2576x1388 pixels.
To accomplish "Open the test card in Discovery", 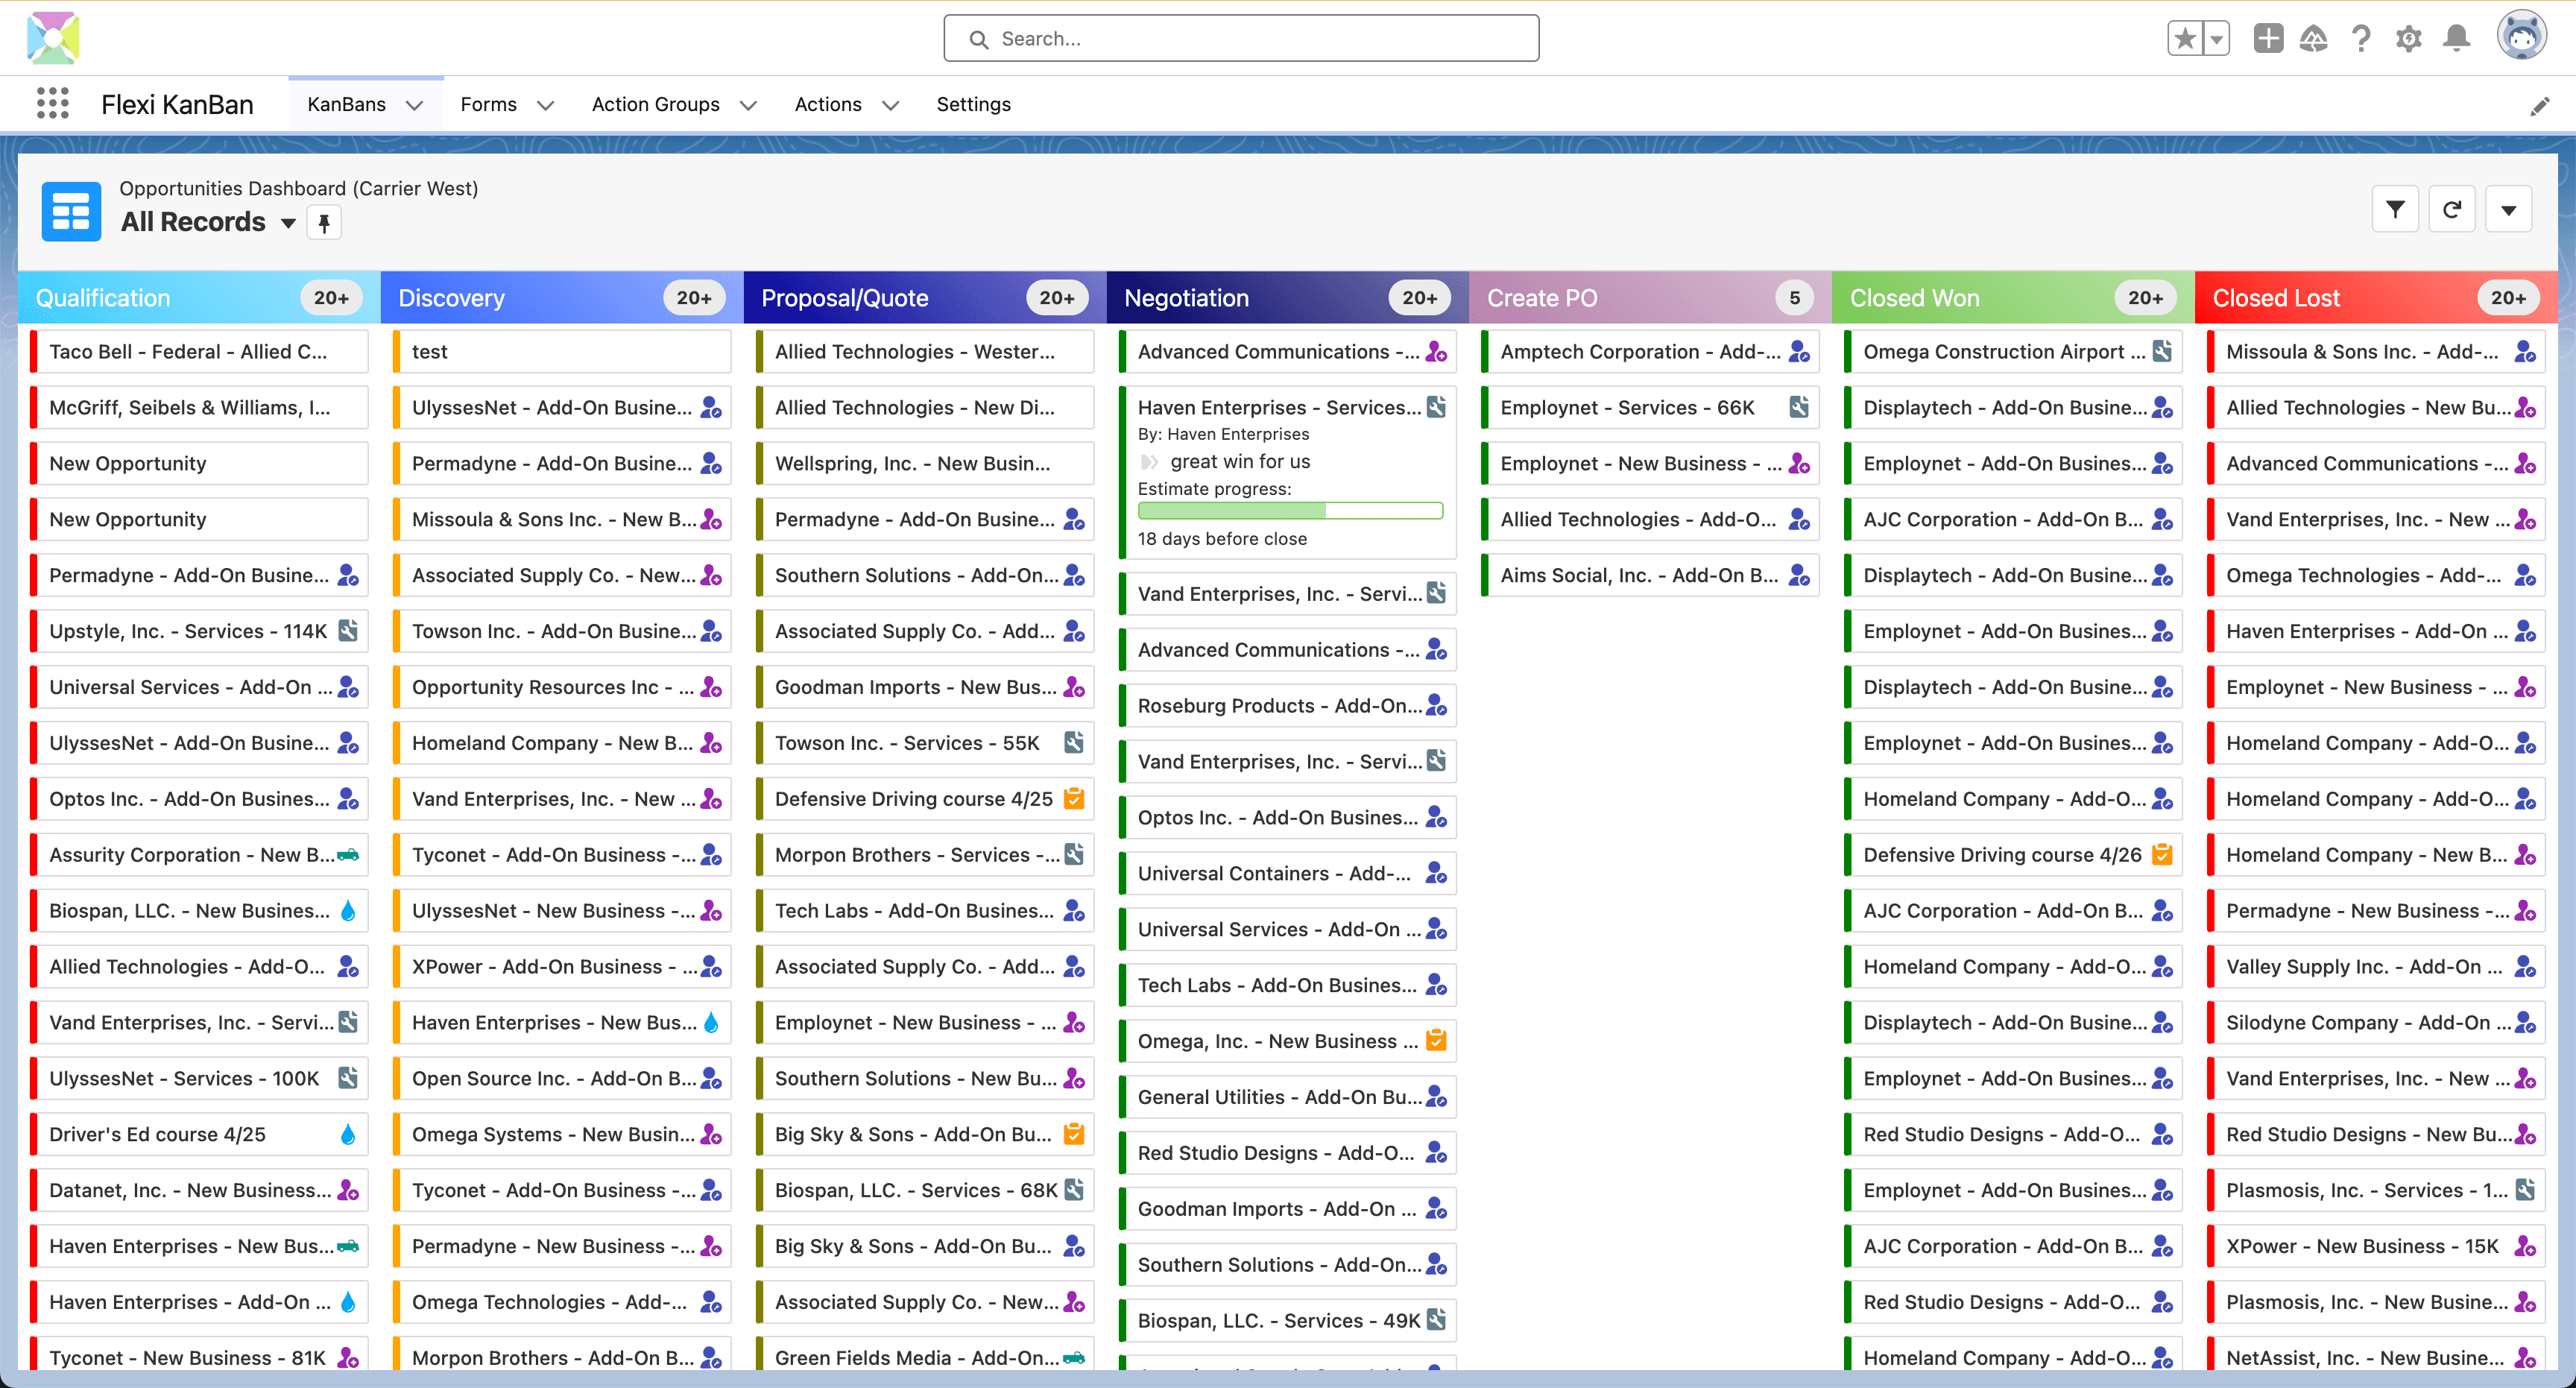I will coord(562,352).
